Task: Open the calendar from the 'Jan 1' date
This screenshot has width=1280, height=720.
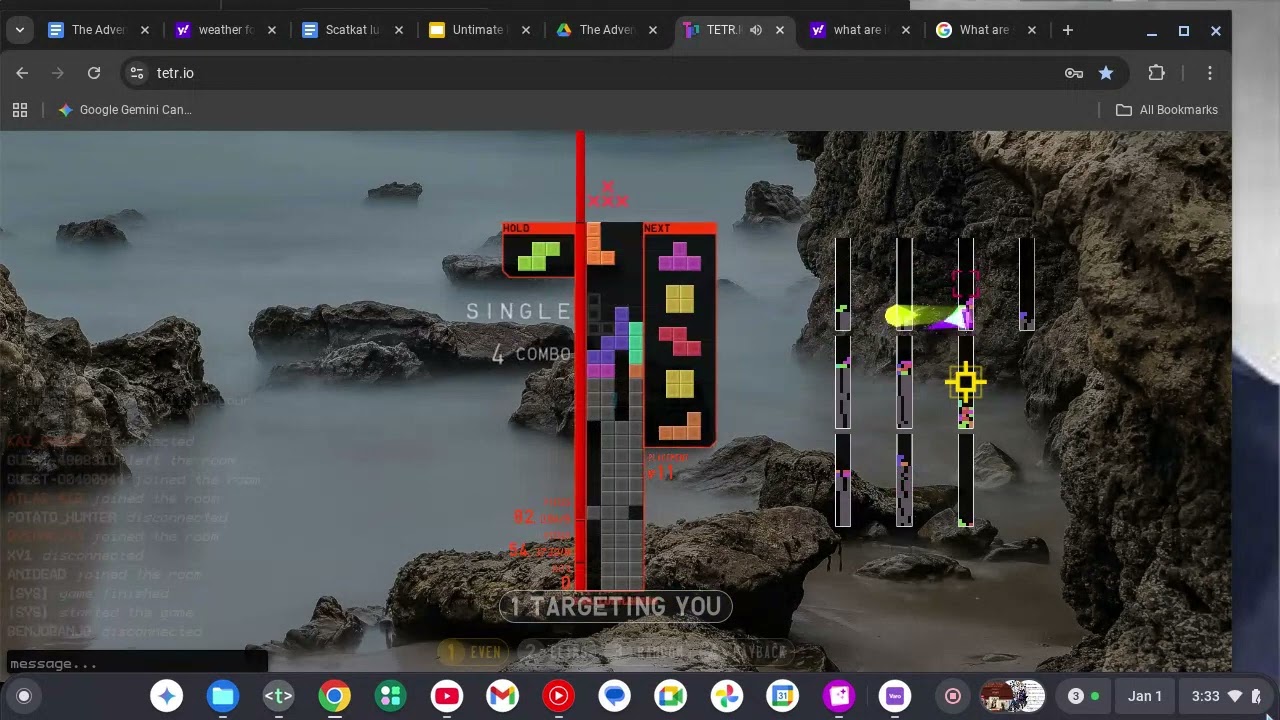Action: tap(1145, 696)
